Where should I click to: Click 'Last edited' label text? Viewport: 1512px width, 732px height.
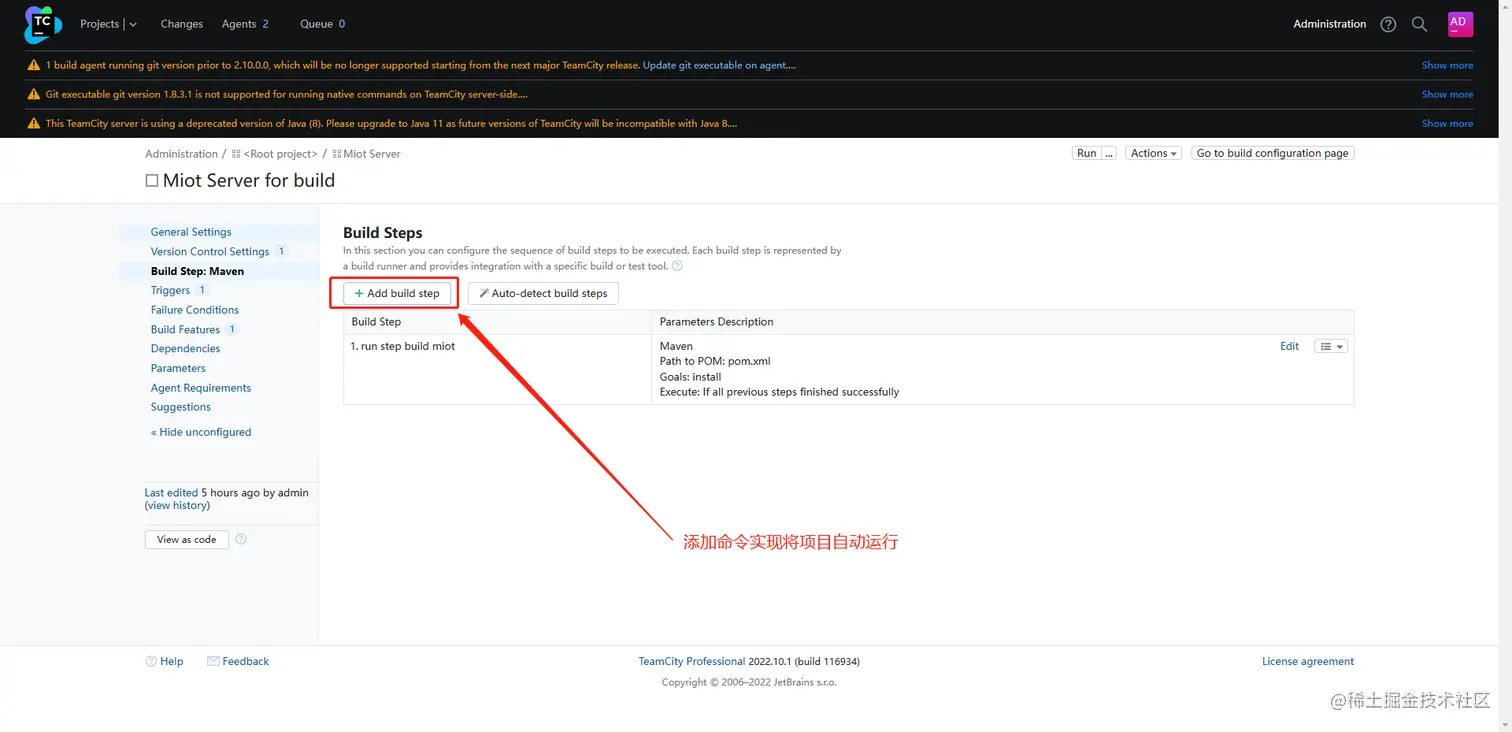tap(171, 493)
